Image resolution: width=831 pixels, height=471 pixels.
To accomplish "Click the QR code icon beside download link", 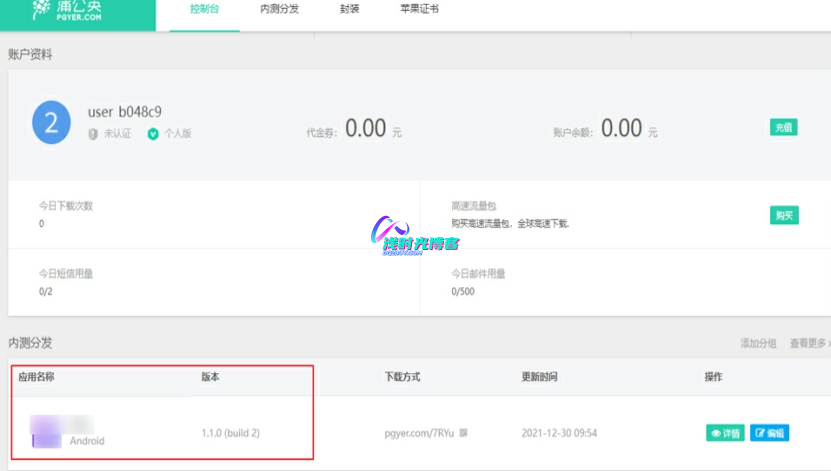I will 463,433.
